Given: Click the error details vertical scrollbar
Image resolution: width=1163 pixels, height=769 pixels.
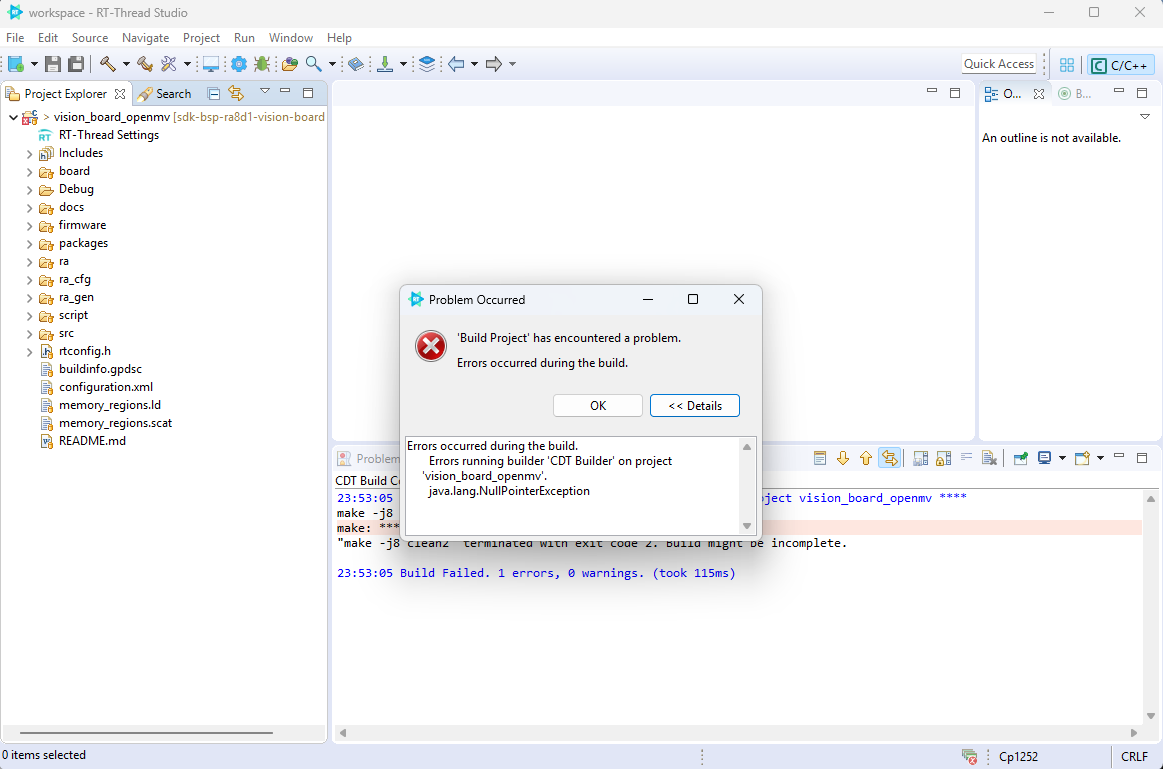Looking at the screenshot, I should coord(746,486).
